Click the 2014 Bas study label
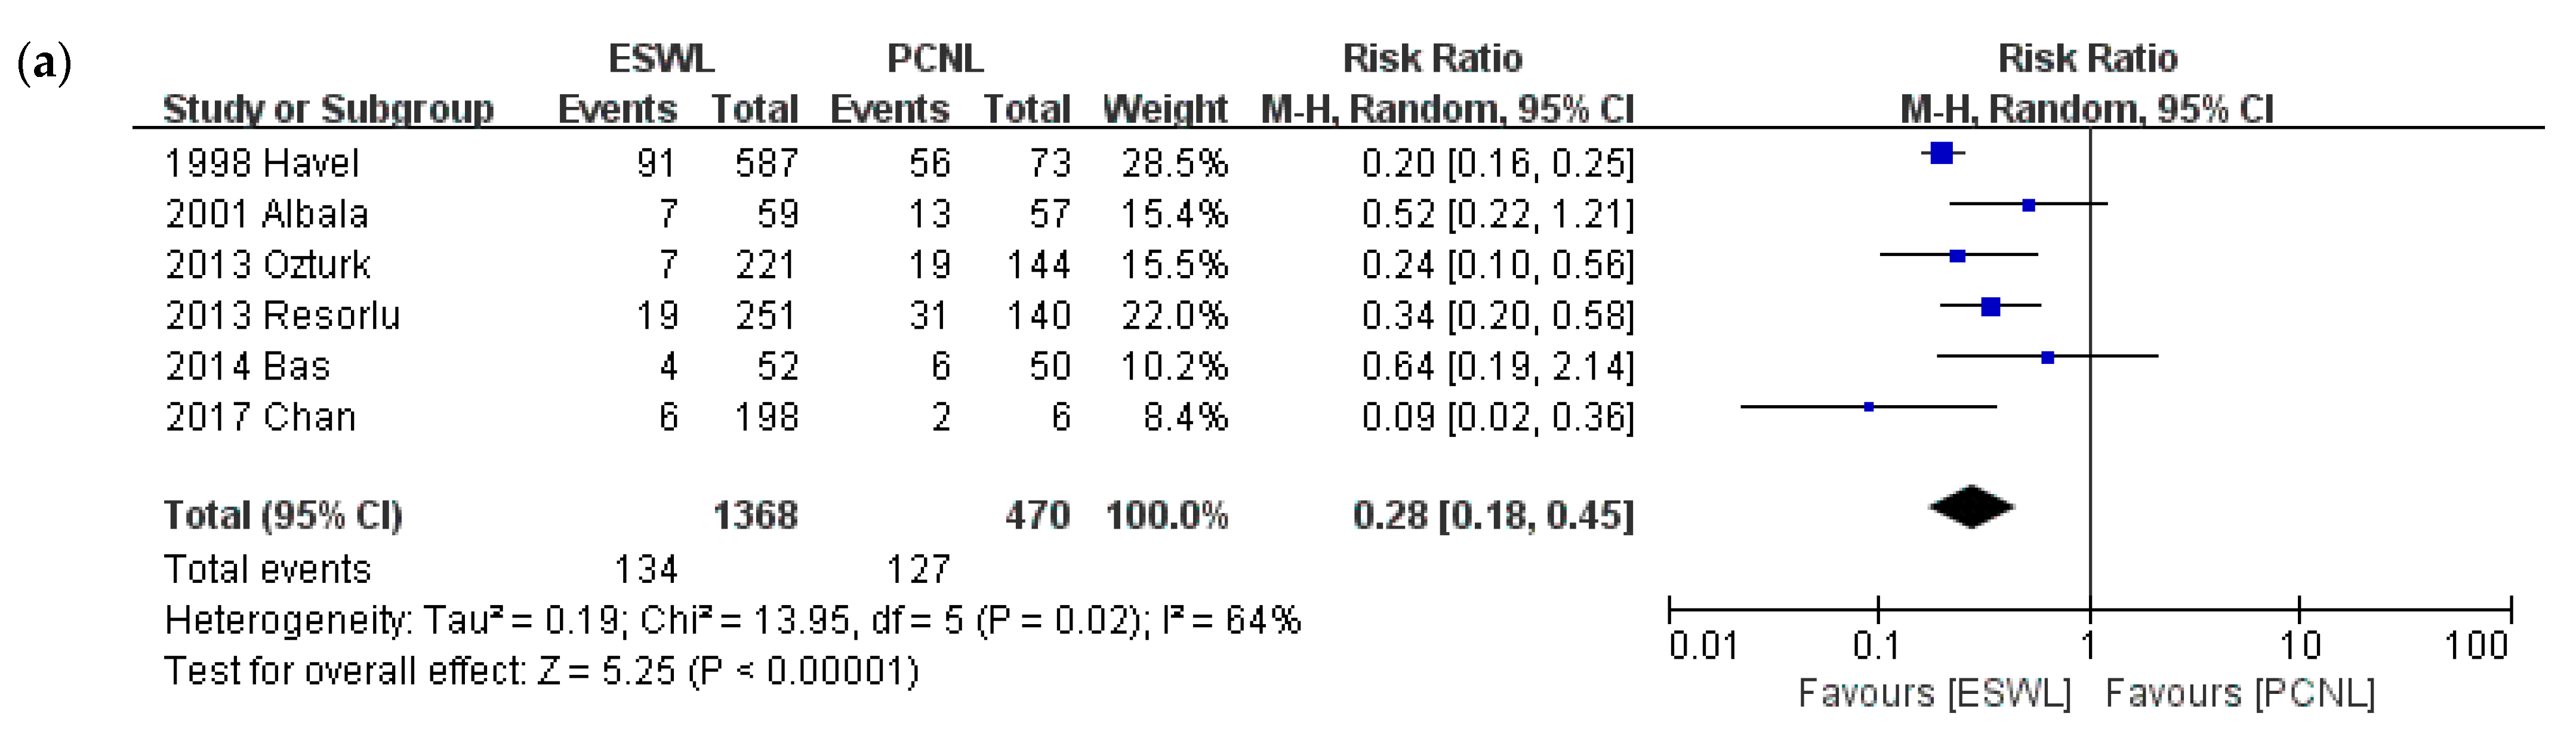2576x750 pixels. (x=247, y=366)
